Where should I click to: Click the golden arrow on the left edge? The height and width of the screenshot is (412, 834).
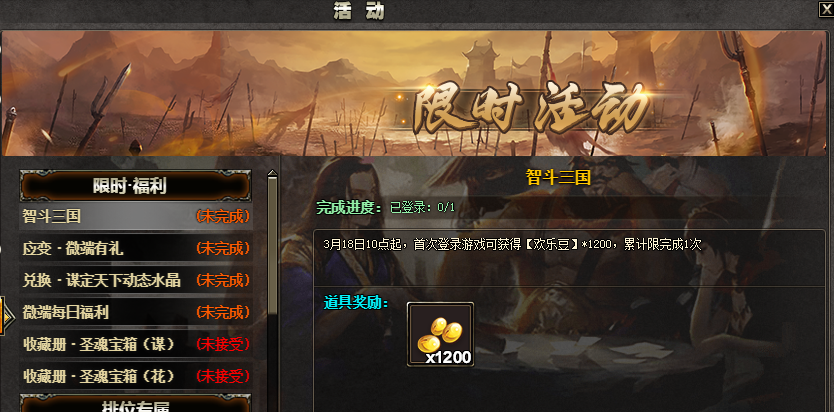6,315
